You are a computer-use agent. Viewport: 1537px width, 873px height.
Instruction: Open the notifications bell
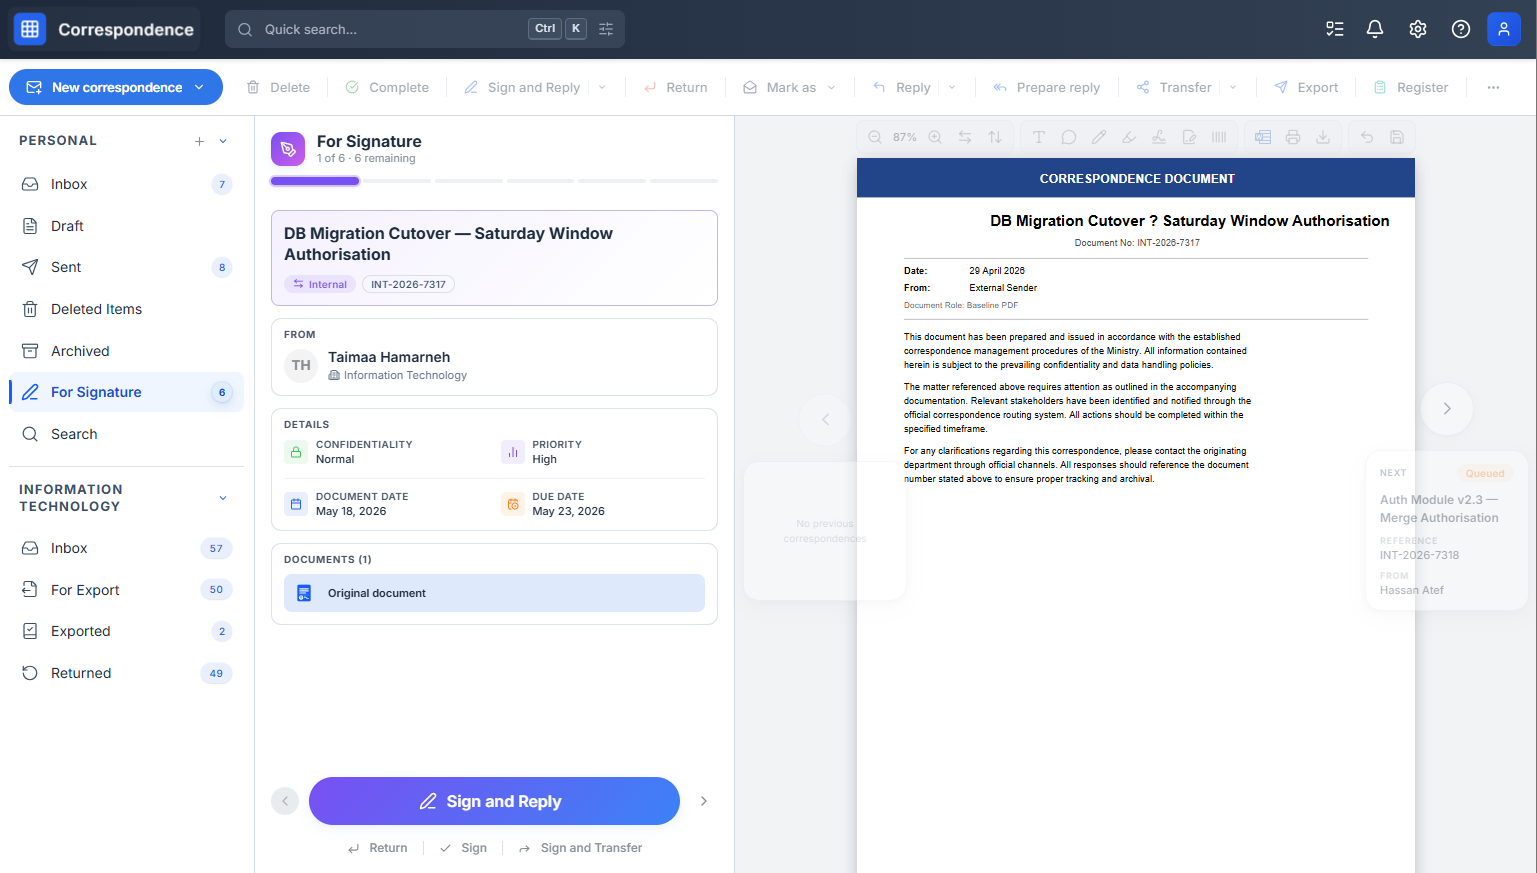pos(1375,29)
